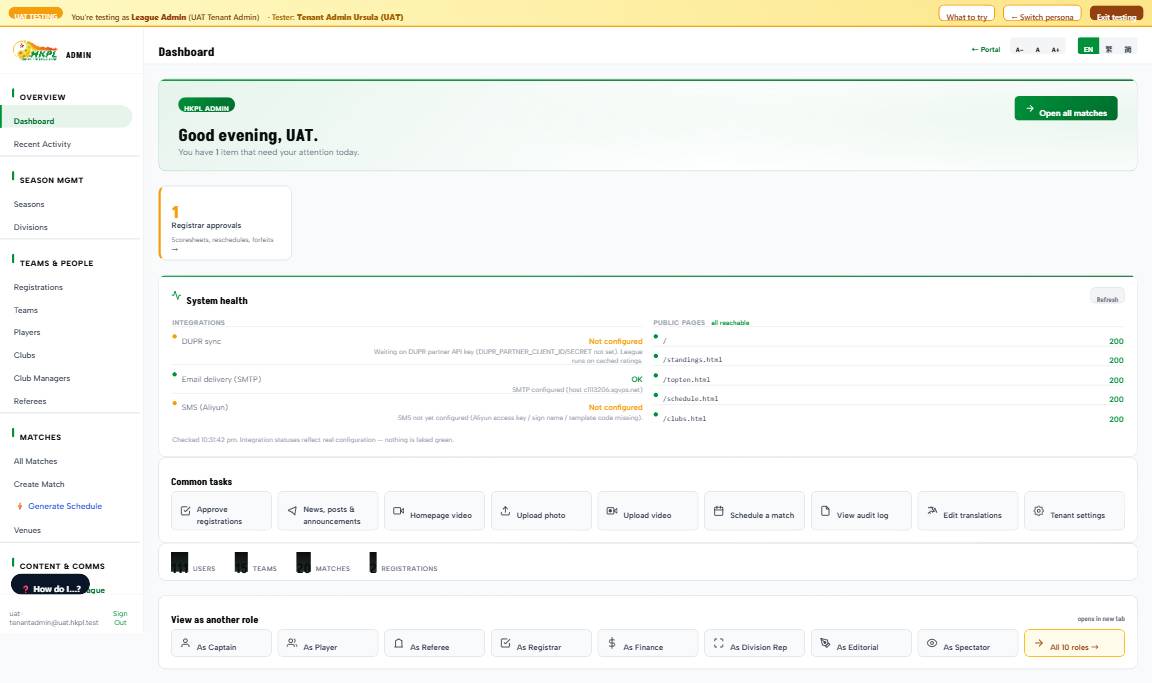Click the Exit testing button
Viewport: 1152px width, 683px height.
1116,15
